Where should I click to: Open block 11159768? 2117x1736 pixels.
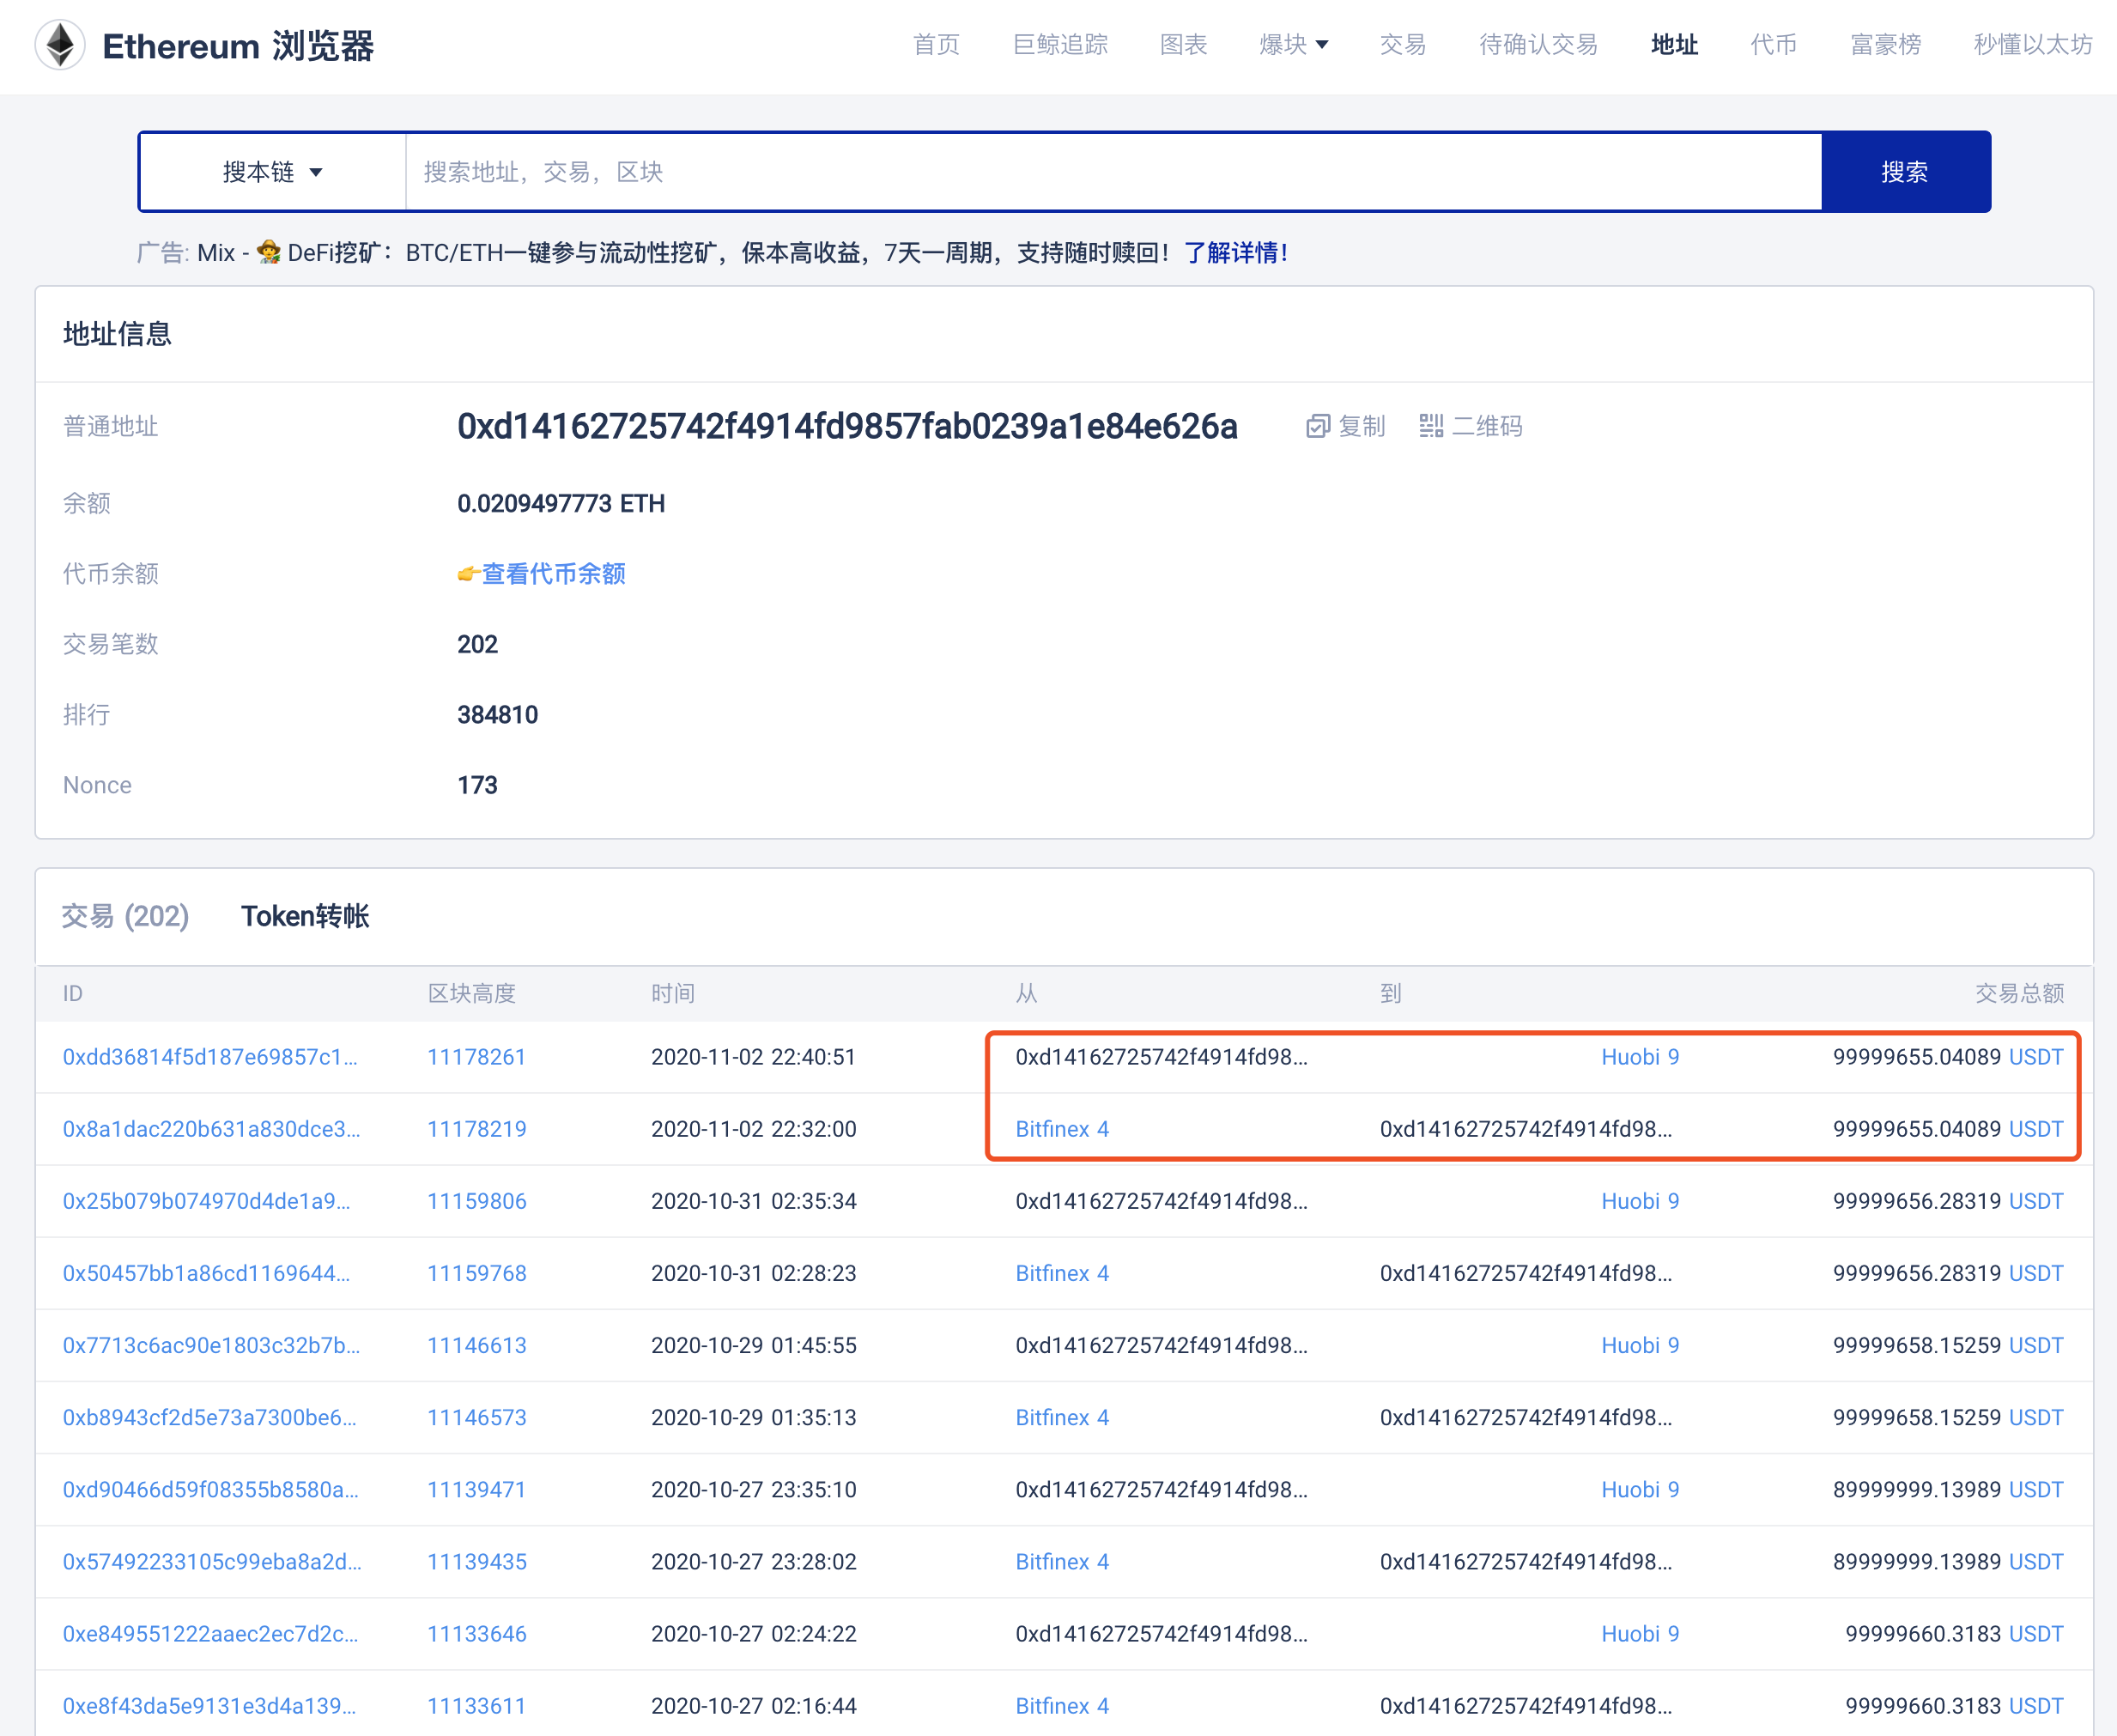pyautogui.click(x=476, y=1273)
